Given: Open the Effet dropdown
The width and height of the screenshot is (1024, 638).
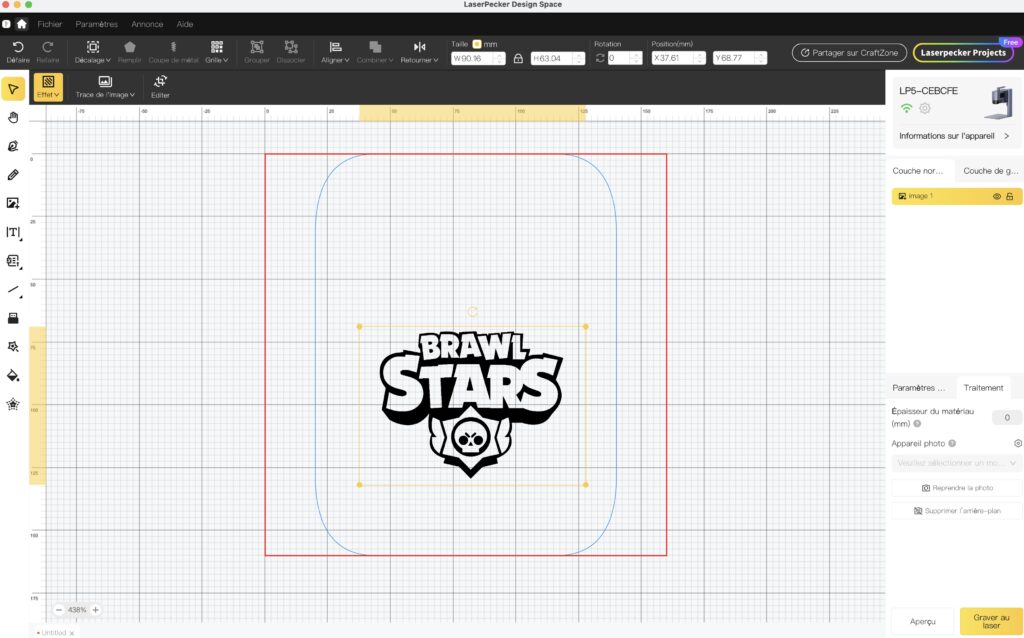Looking at the screenshot, I should tap(48, 85).
